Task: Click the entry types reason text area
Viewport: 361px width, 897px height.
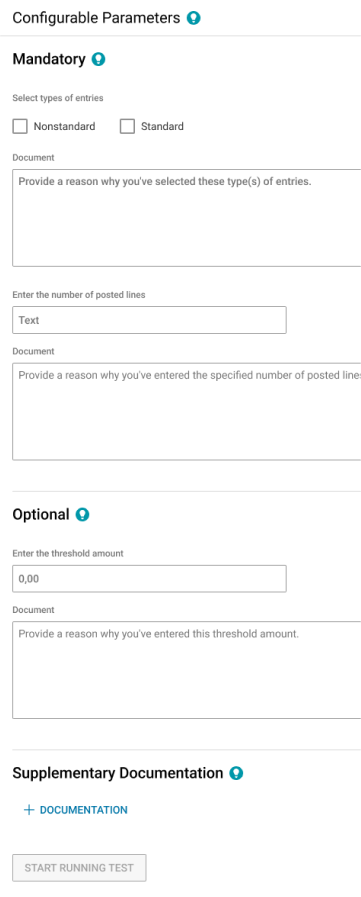Action: [187, 218]
